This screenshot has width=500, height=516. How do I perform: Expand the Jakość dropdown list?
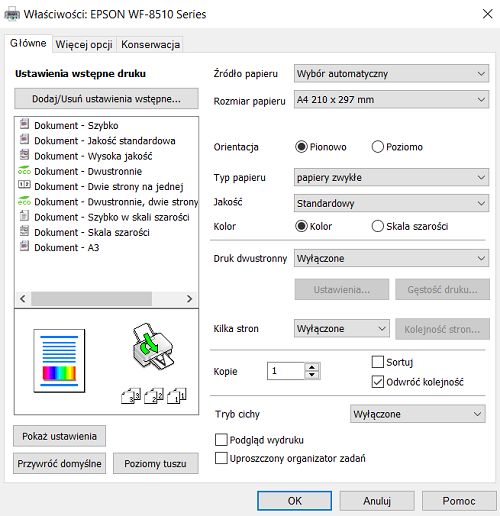point(391,203)
